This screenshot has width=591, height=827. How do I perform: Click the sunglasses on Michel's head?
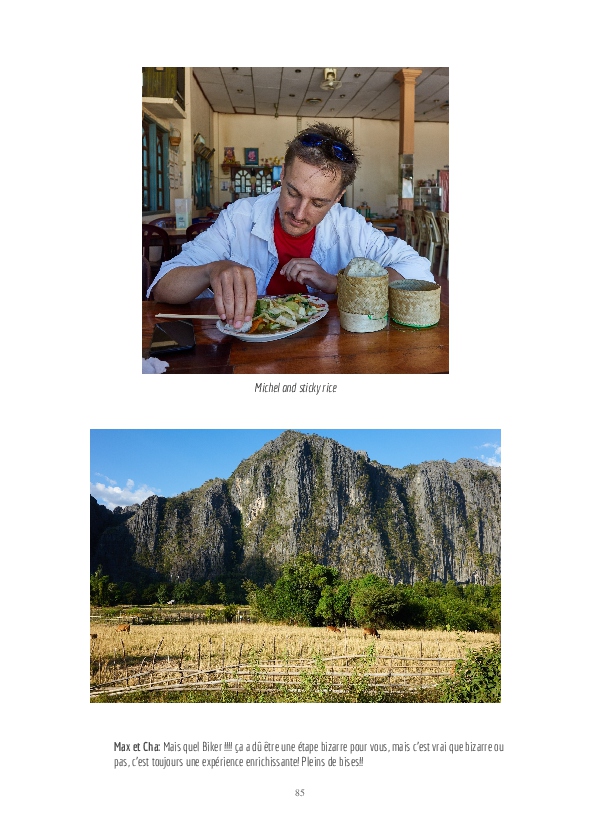click(327, 146)
